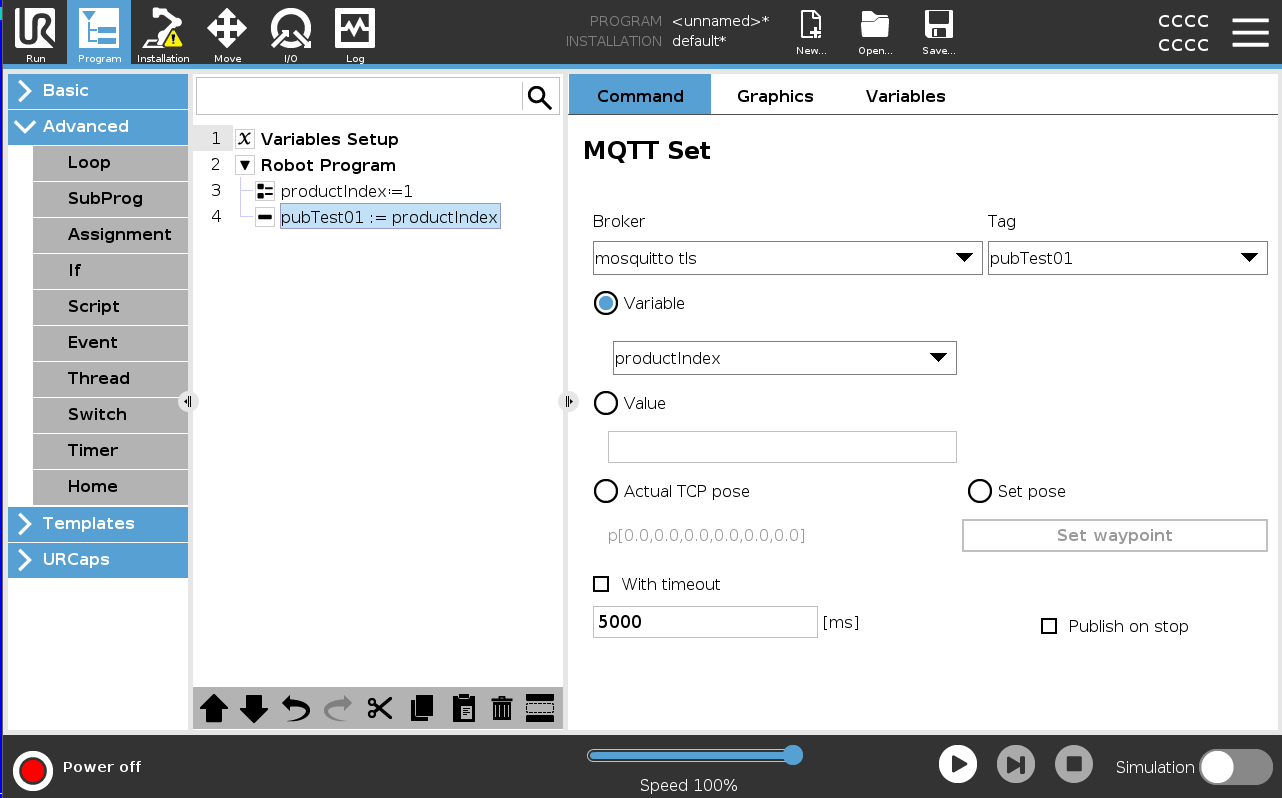Enable the With timeout checkbox

coord(601,584)
